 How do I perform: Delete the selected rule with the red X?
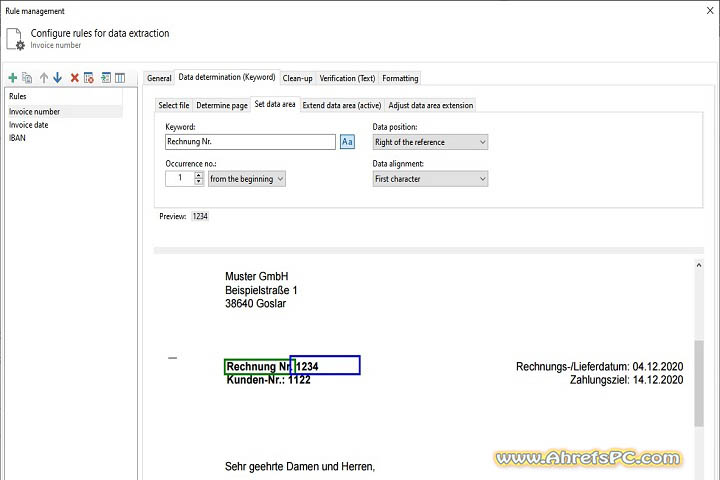74,78
